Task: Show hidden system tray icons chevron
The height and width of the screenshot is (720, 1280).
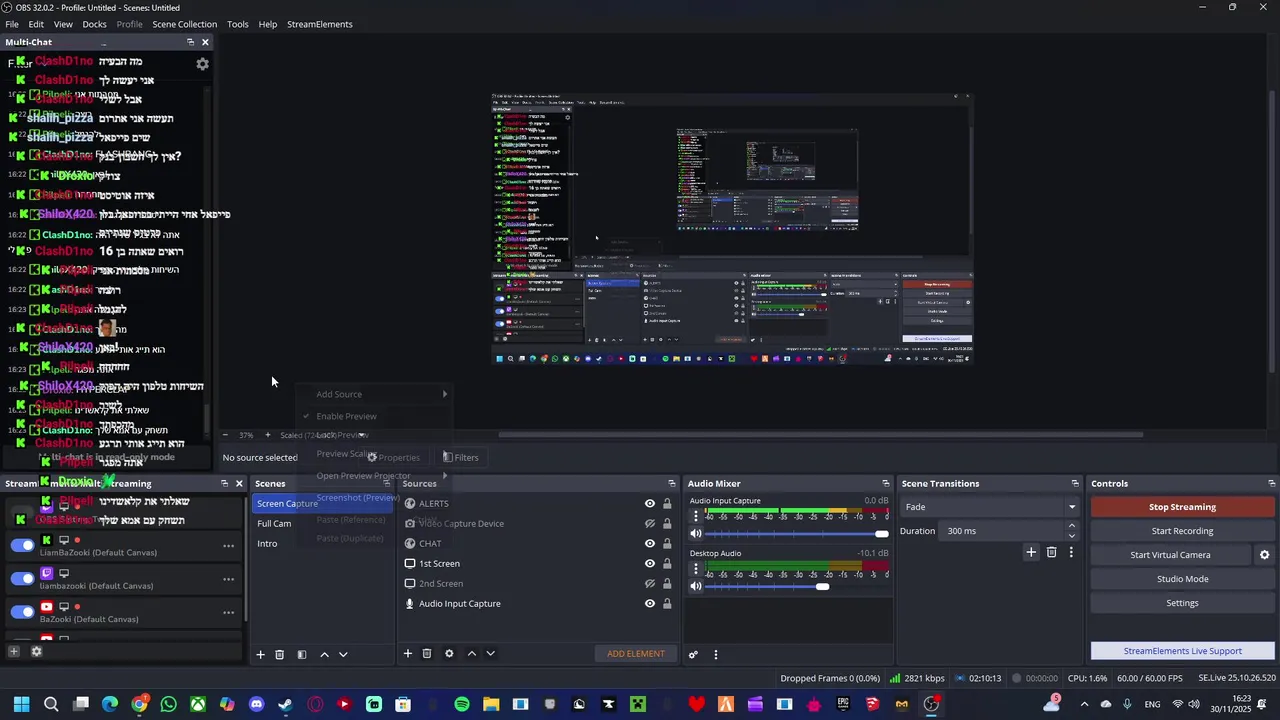Action: tap(1084, 704)
